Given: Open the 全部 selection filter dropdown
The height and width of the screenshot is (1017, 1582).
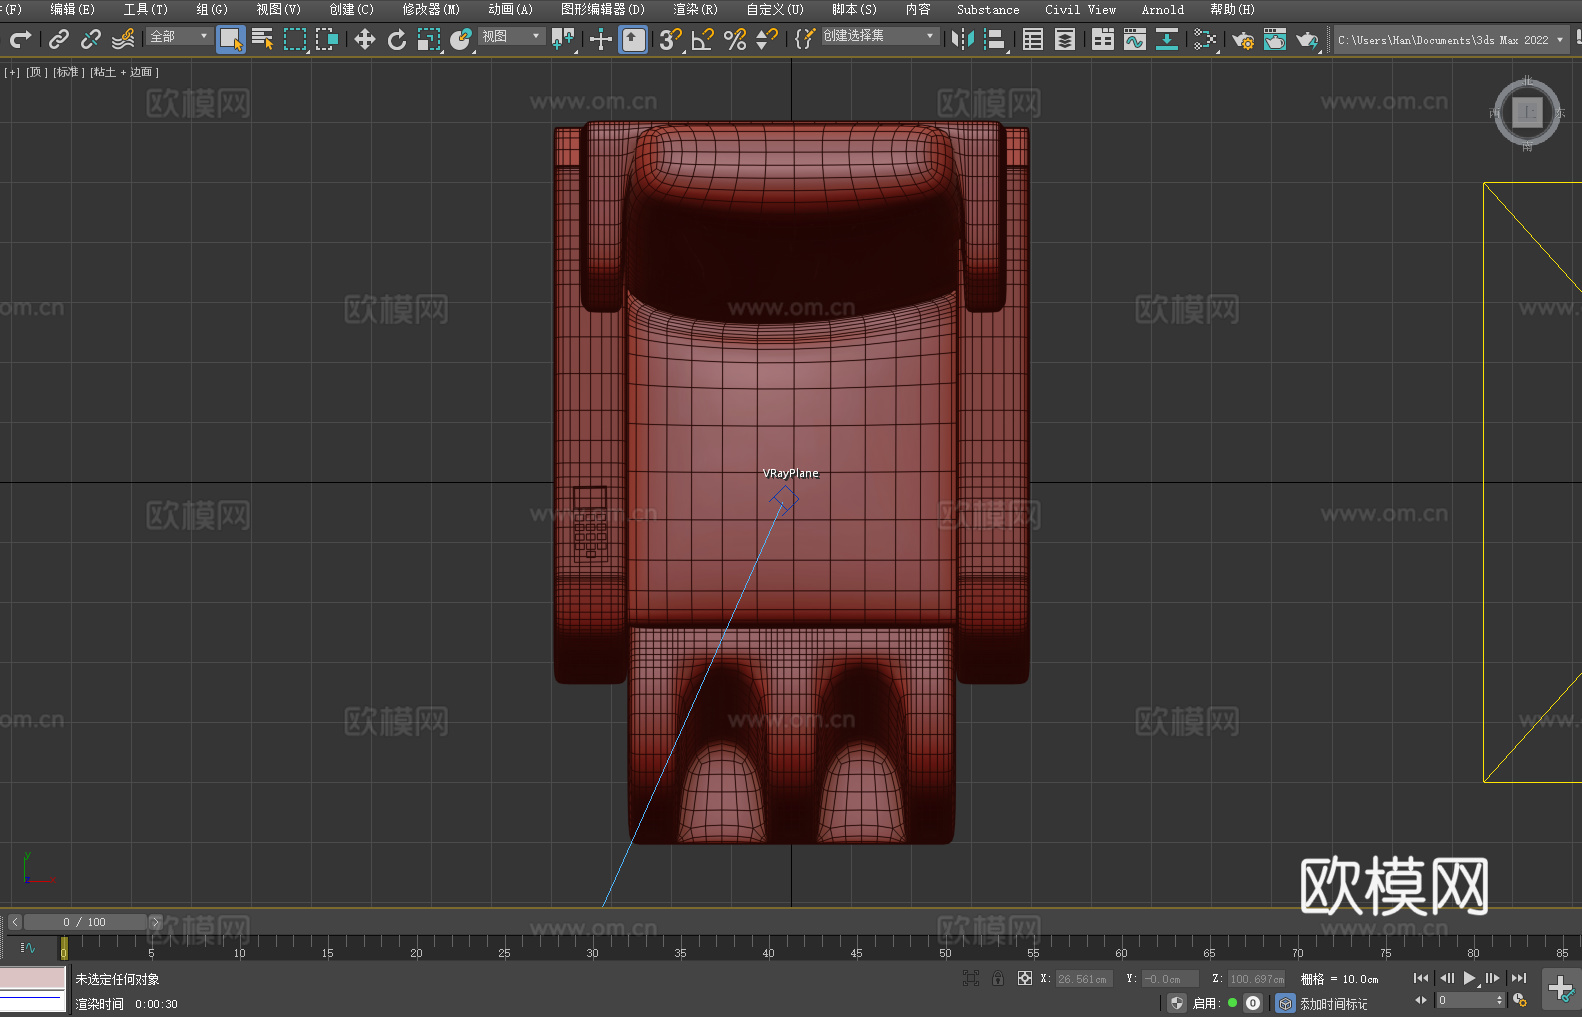Looking at the screenshot, I should [x=180, y=36].
